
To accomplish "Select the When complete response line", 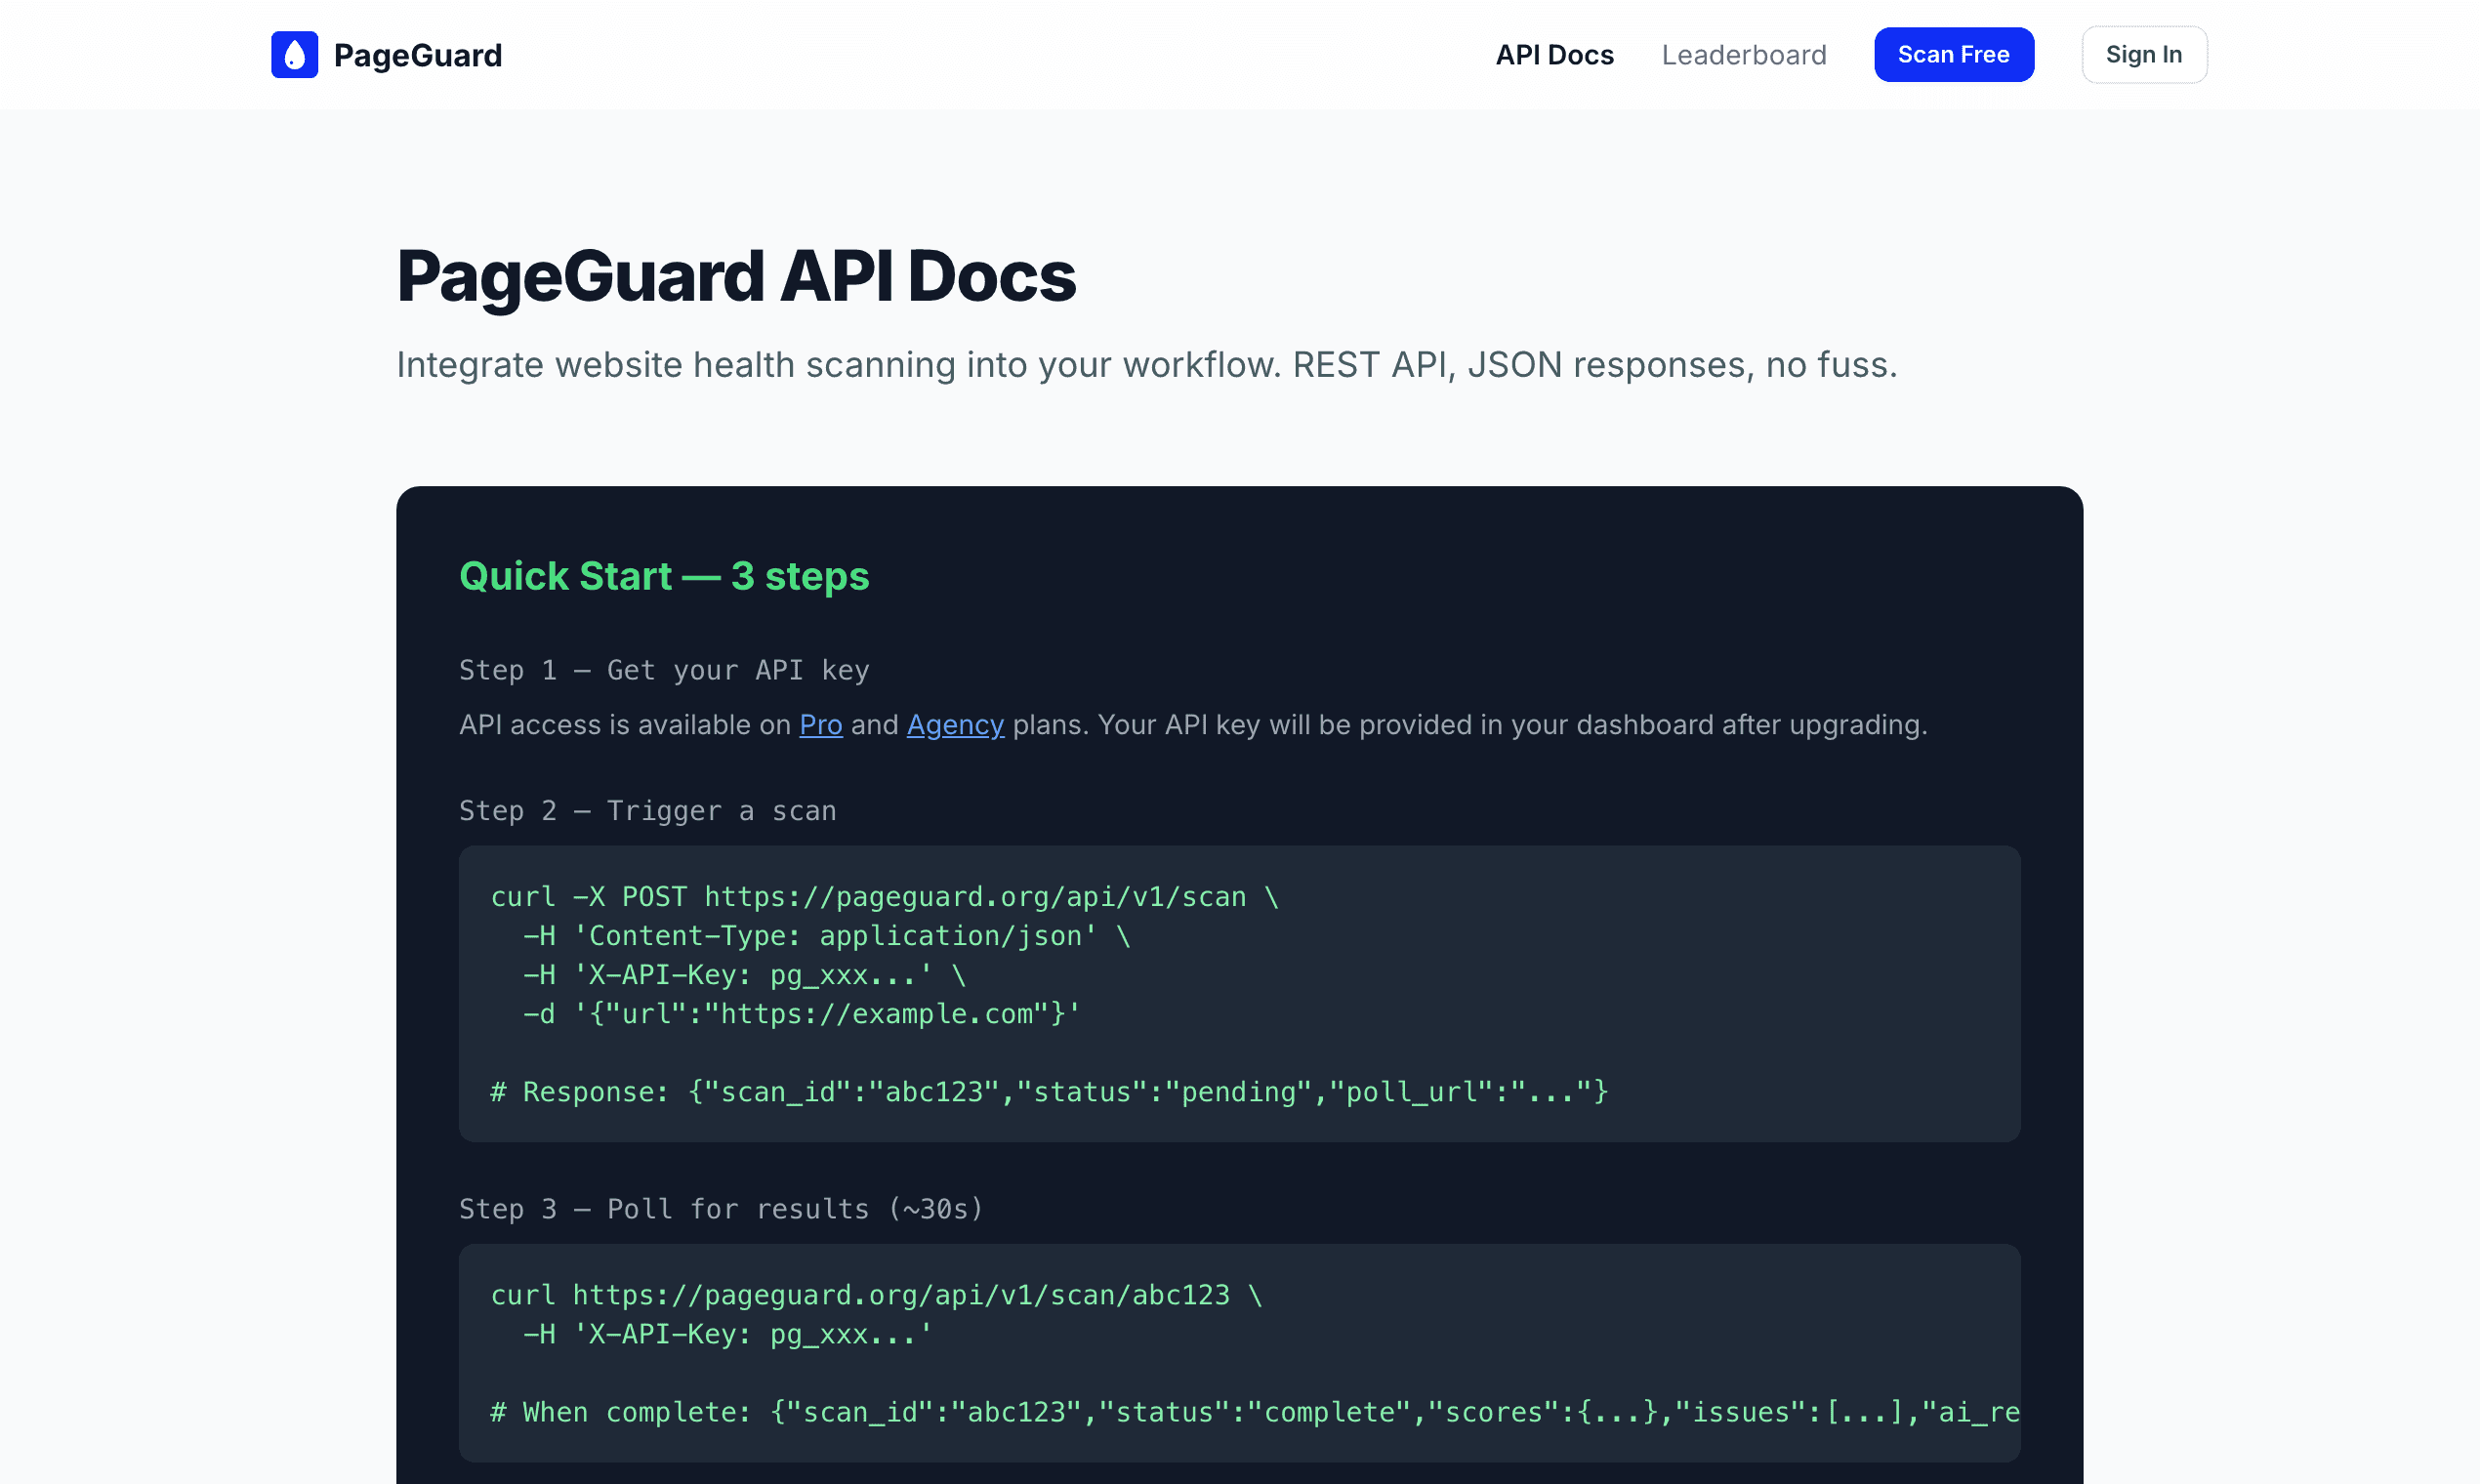I will 1253,1412.
